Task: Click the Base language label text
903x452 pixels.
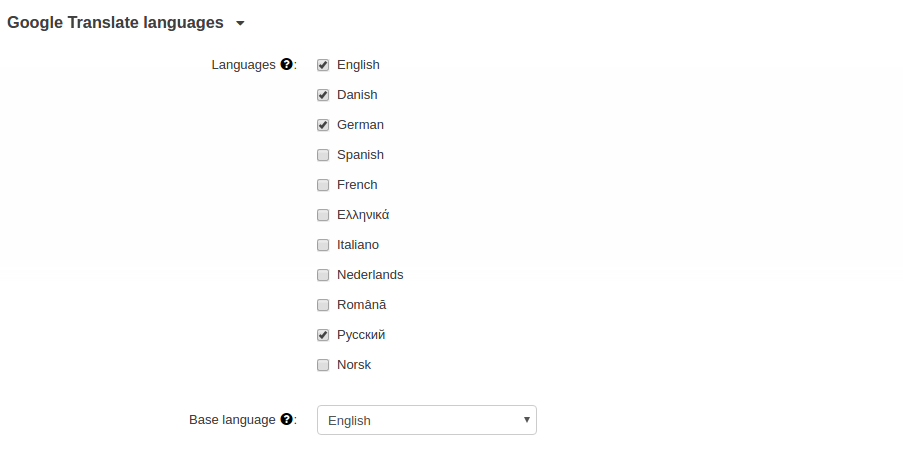Action: pyautogui.click(x=232, y=420)
